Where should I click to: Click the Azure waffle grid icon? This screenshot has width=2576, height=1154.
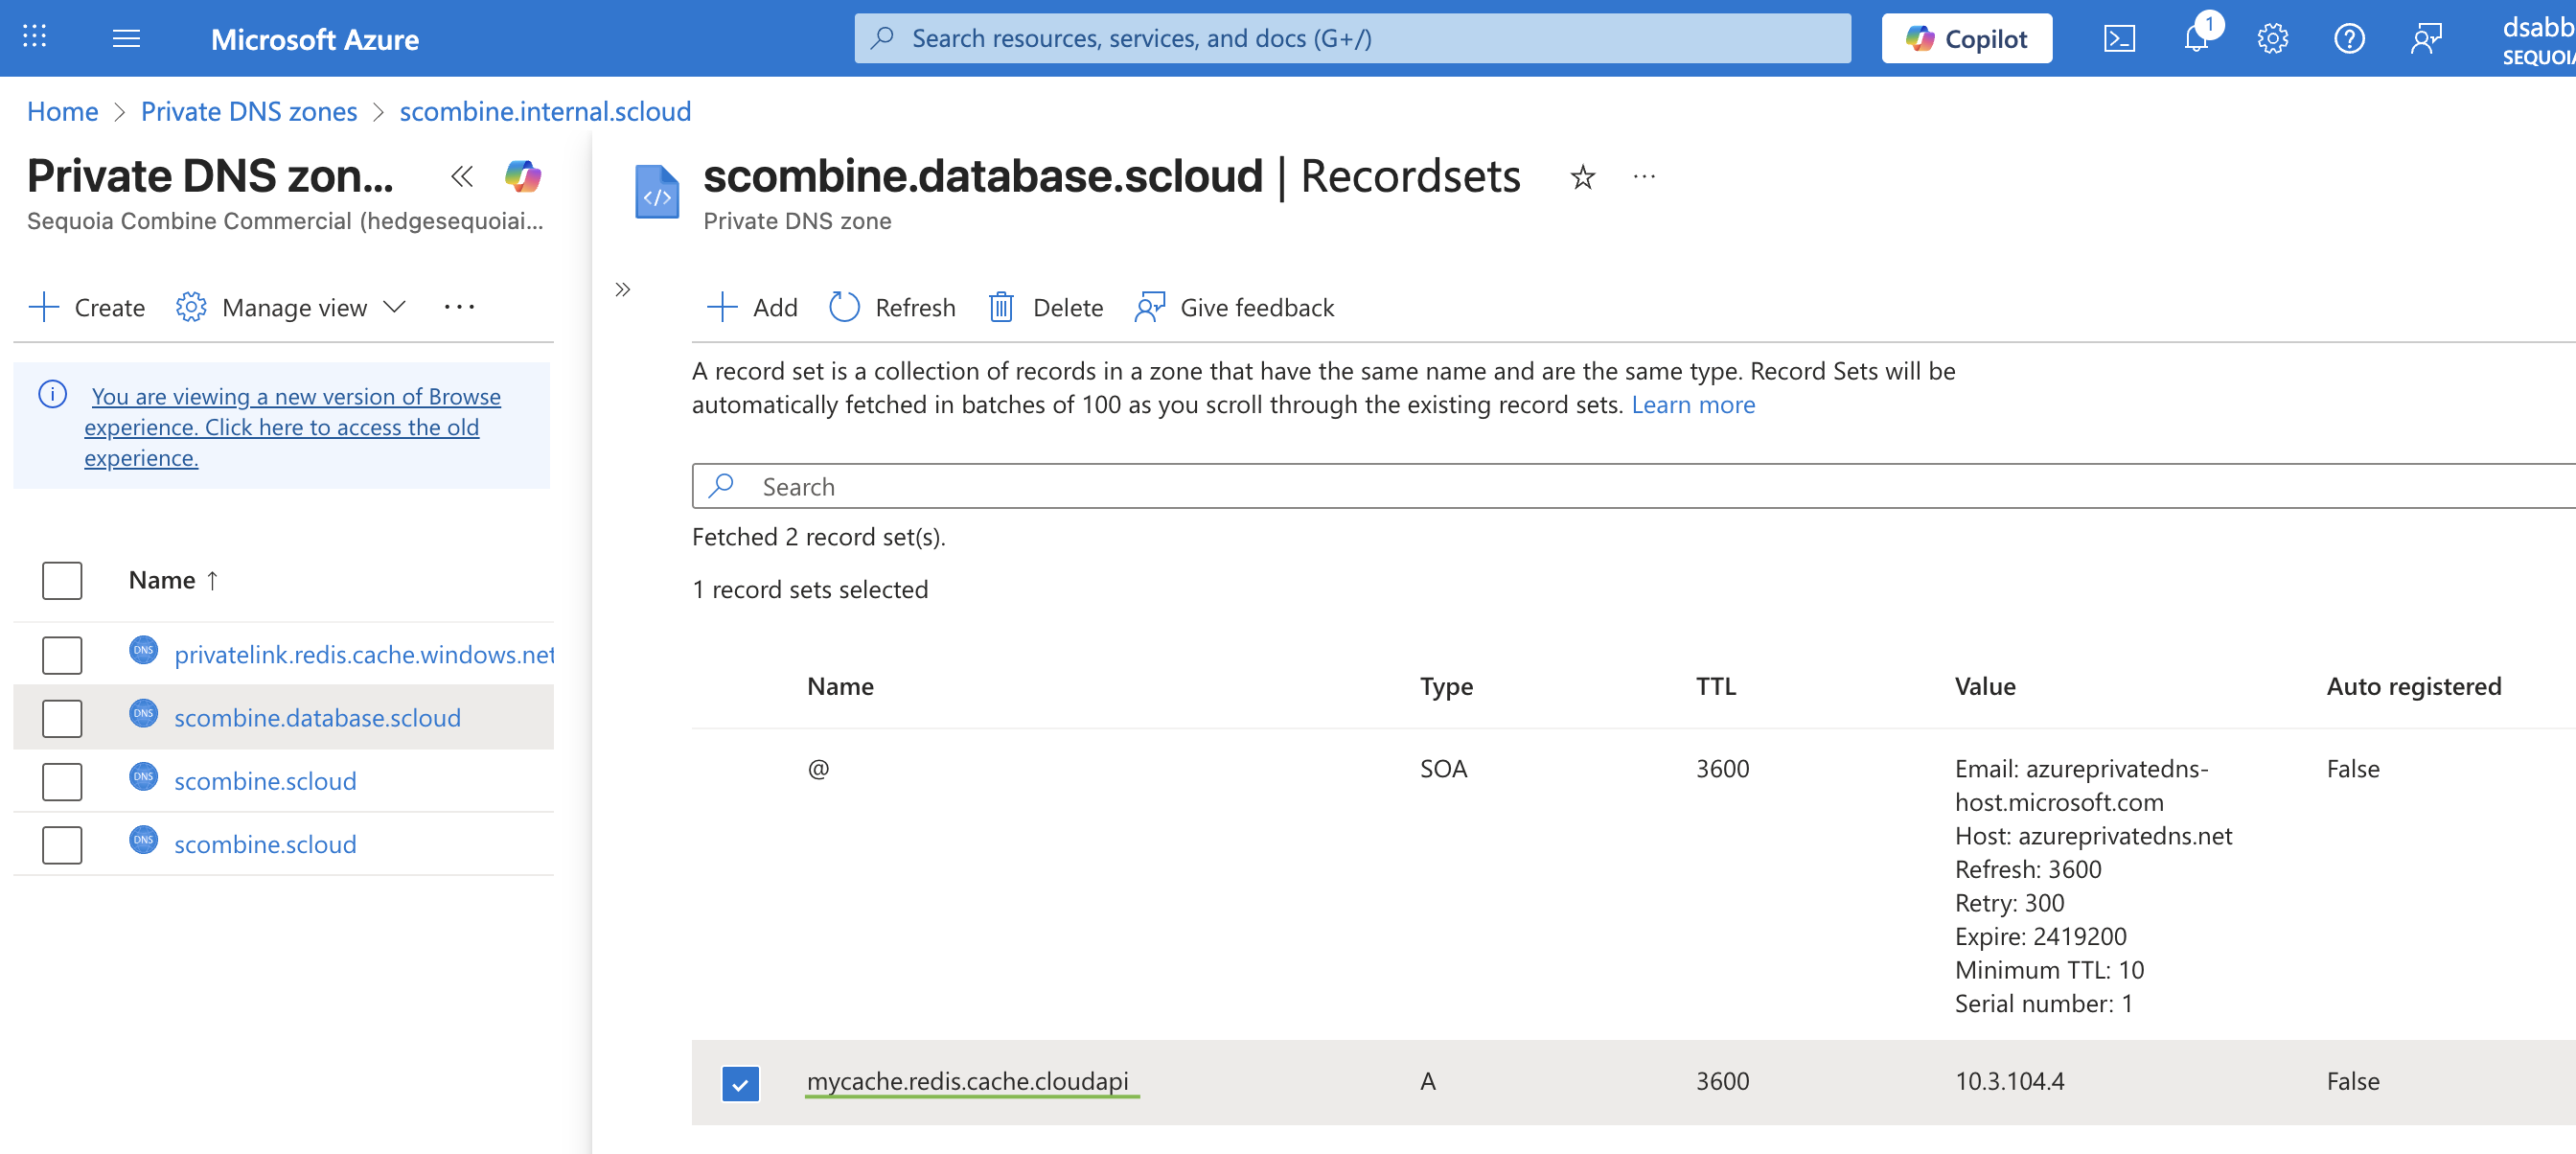(x=33, y=38)
